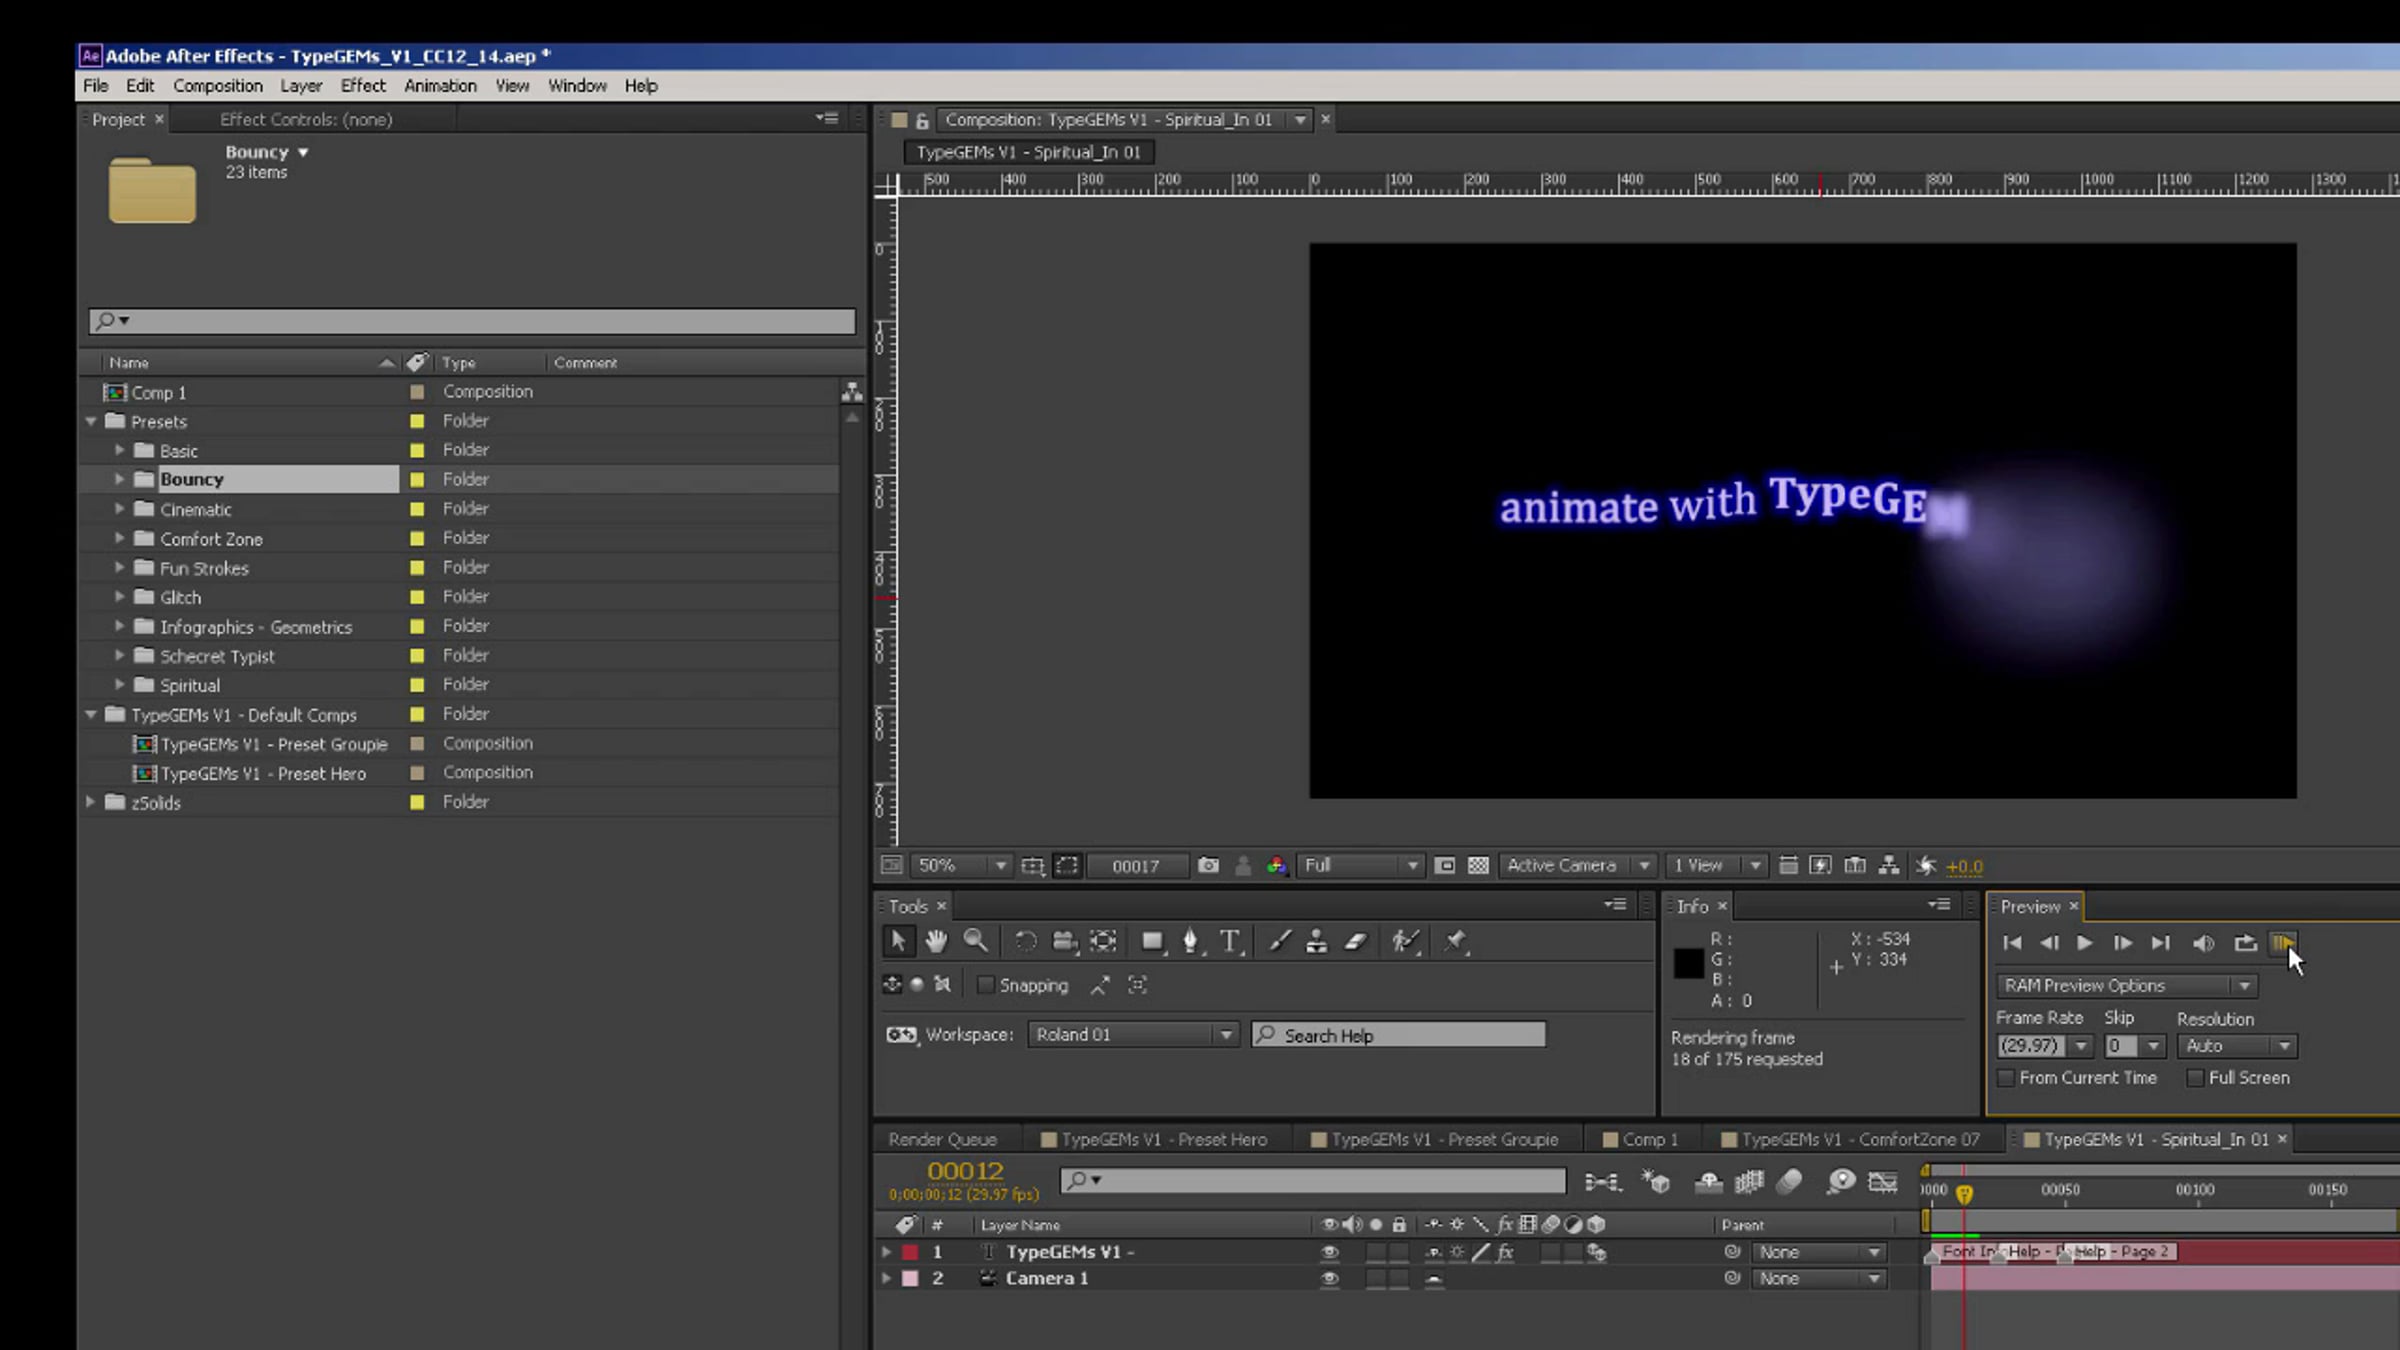Select the Roto Brush tool
The image size is (2400, 1350).
1406,941
